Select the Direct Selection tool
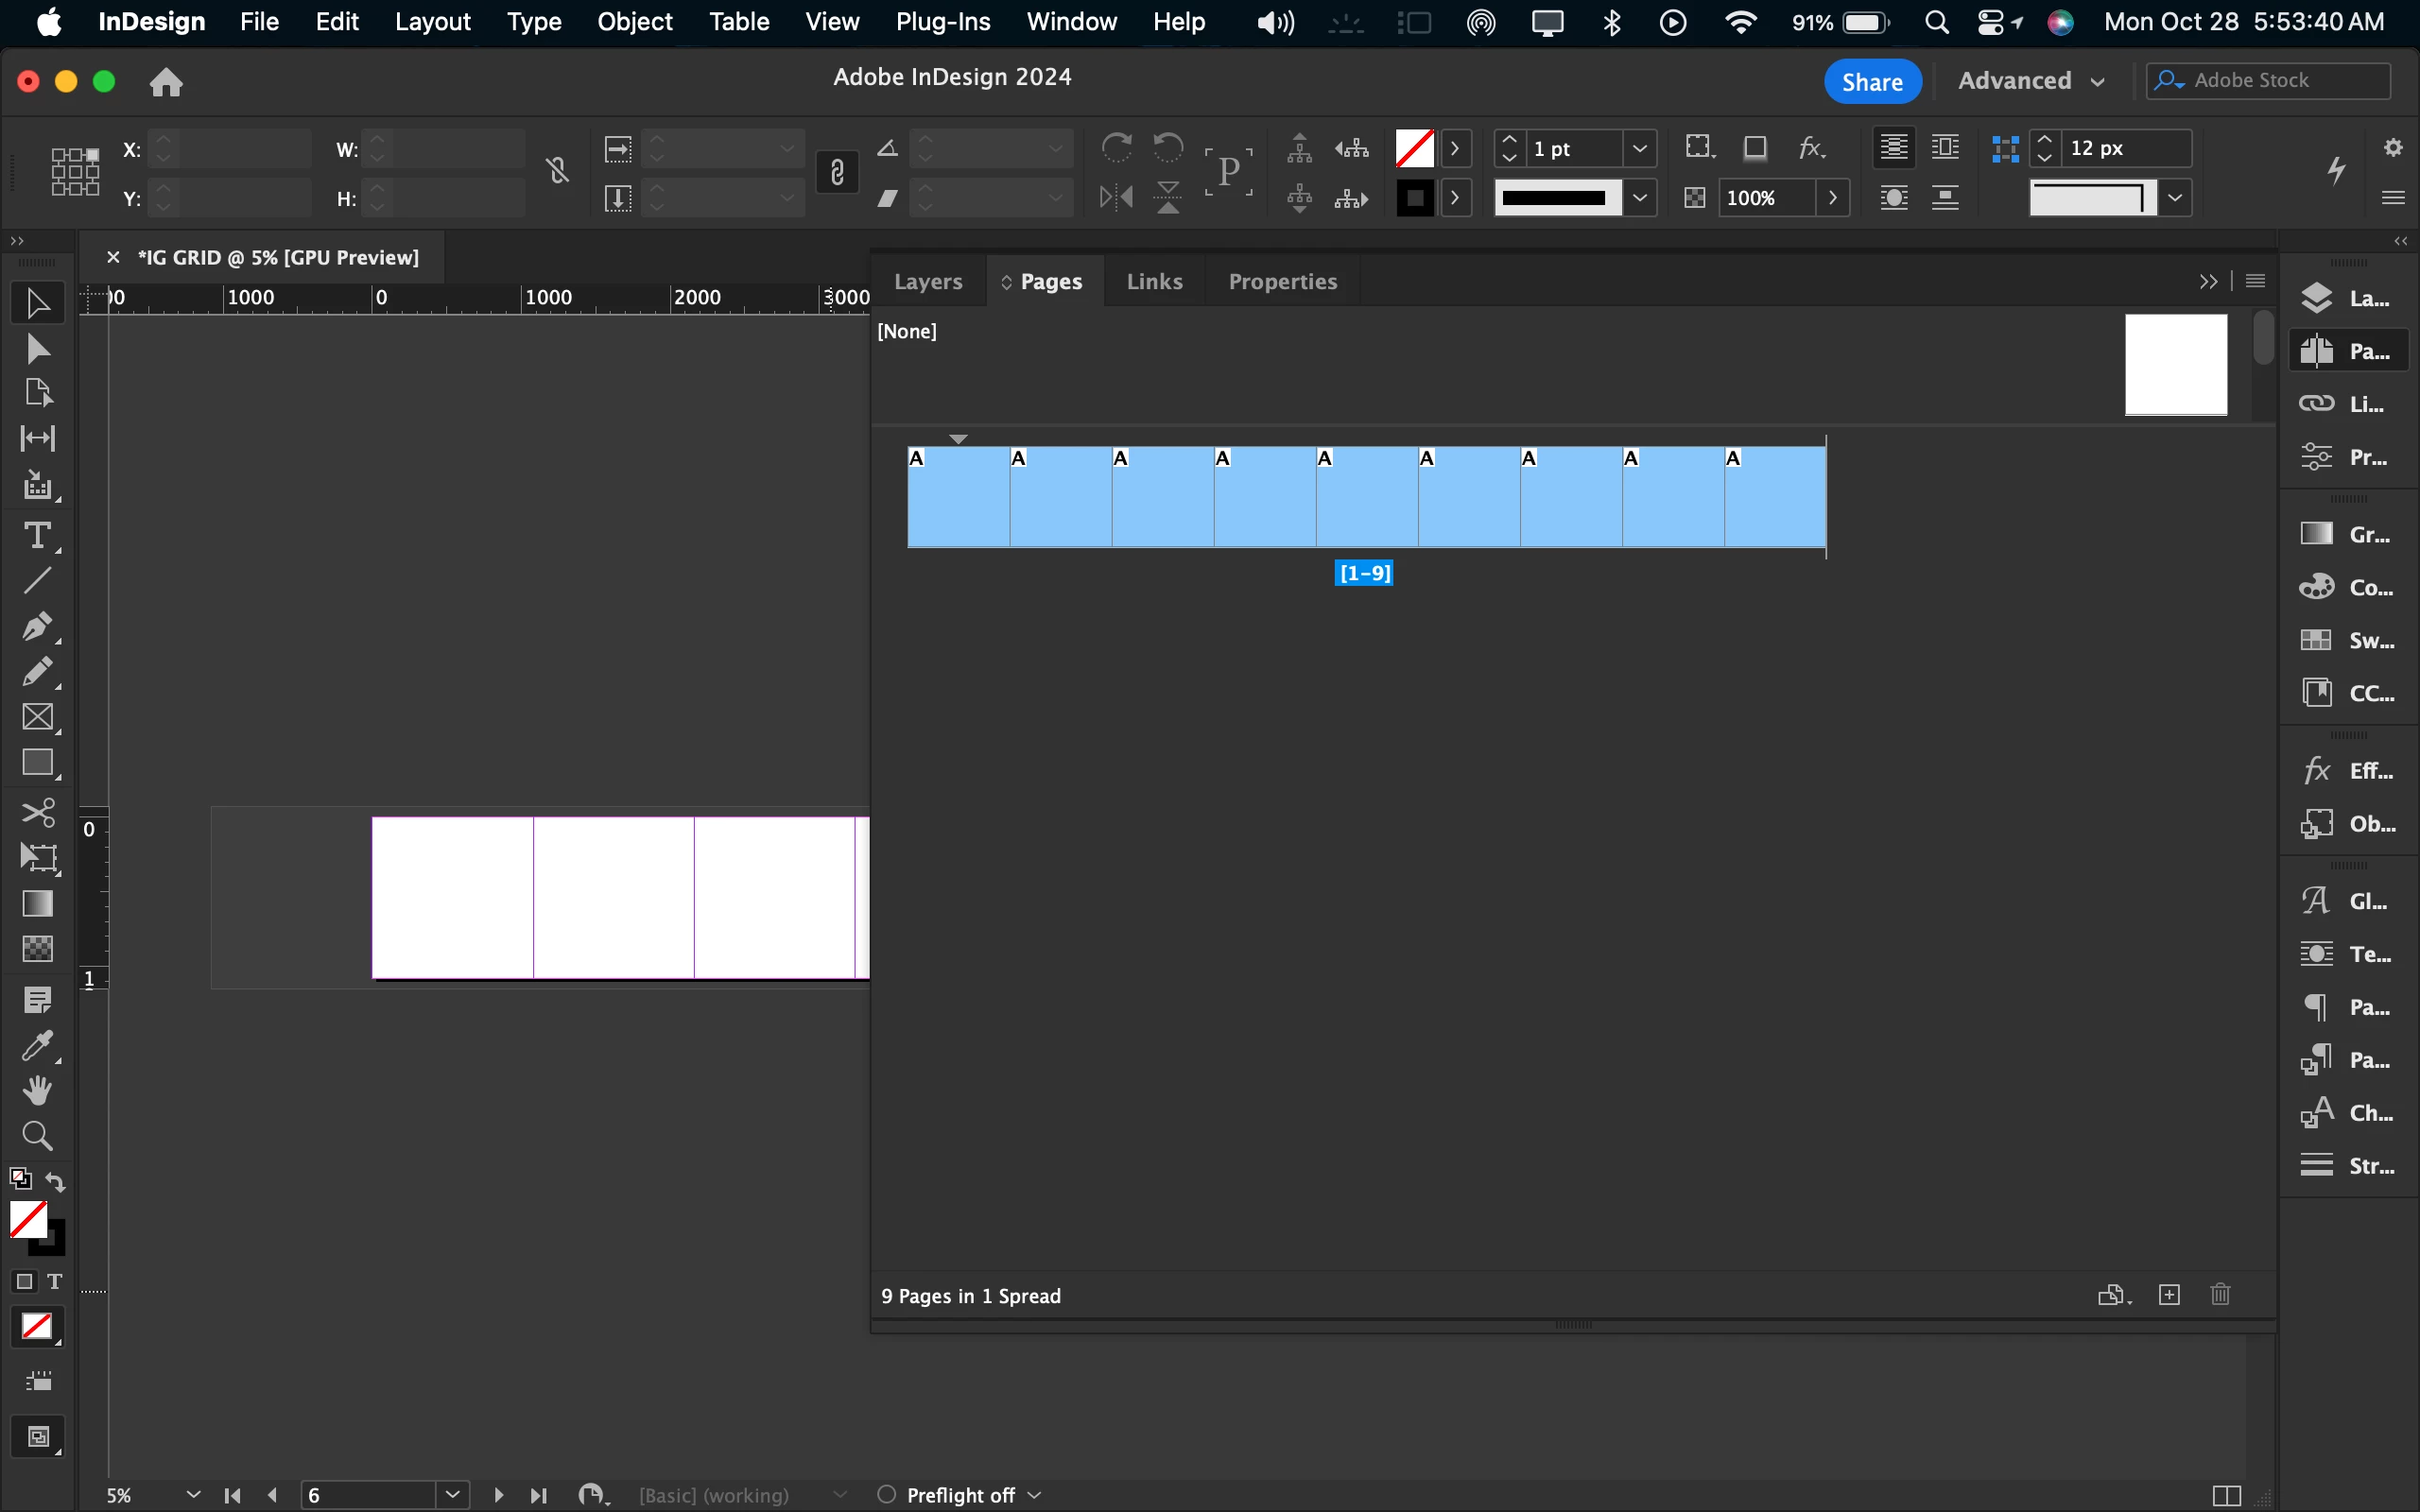 coord(37,348)
